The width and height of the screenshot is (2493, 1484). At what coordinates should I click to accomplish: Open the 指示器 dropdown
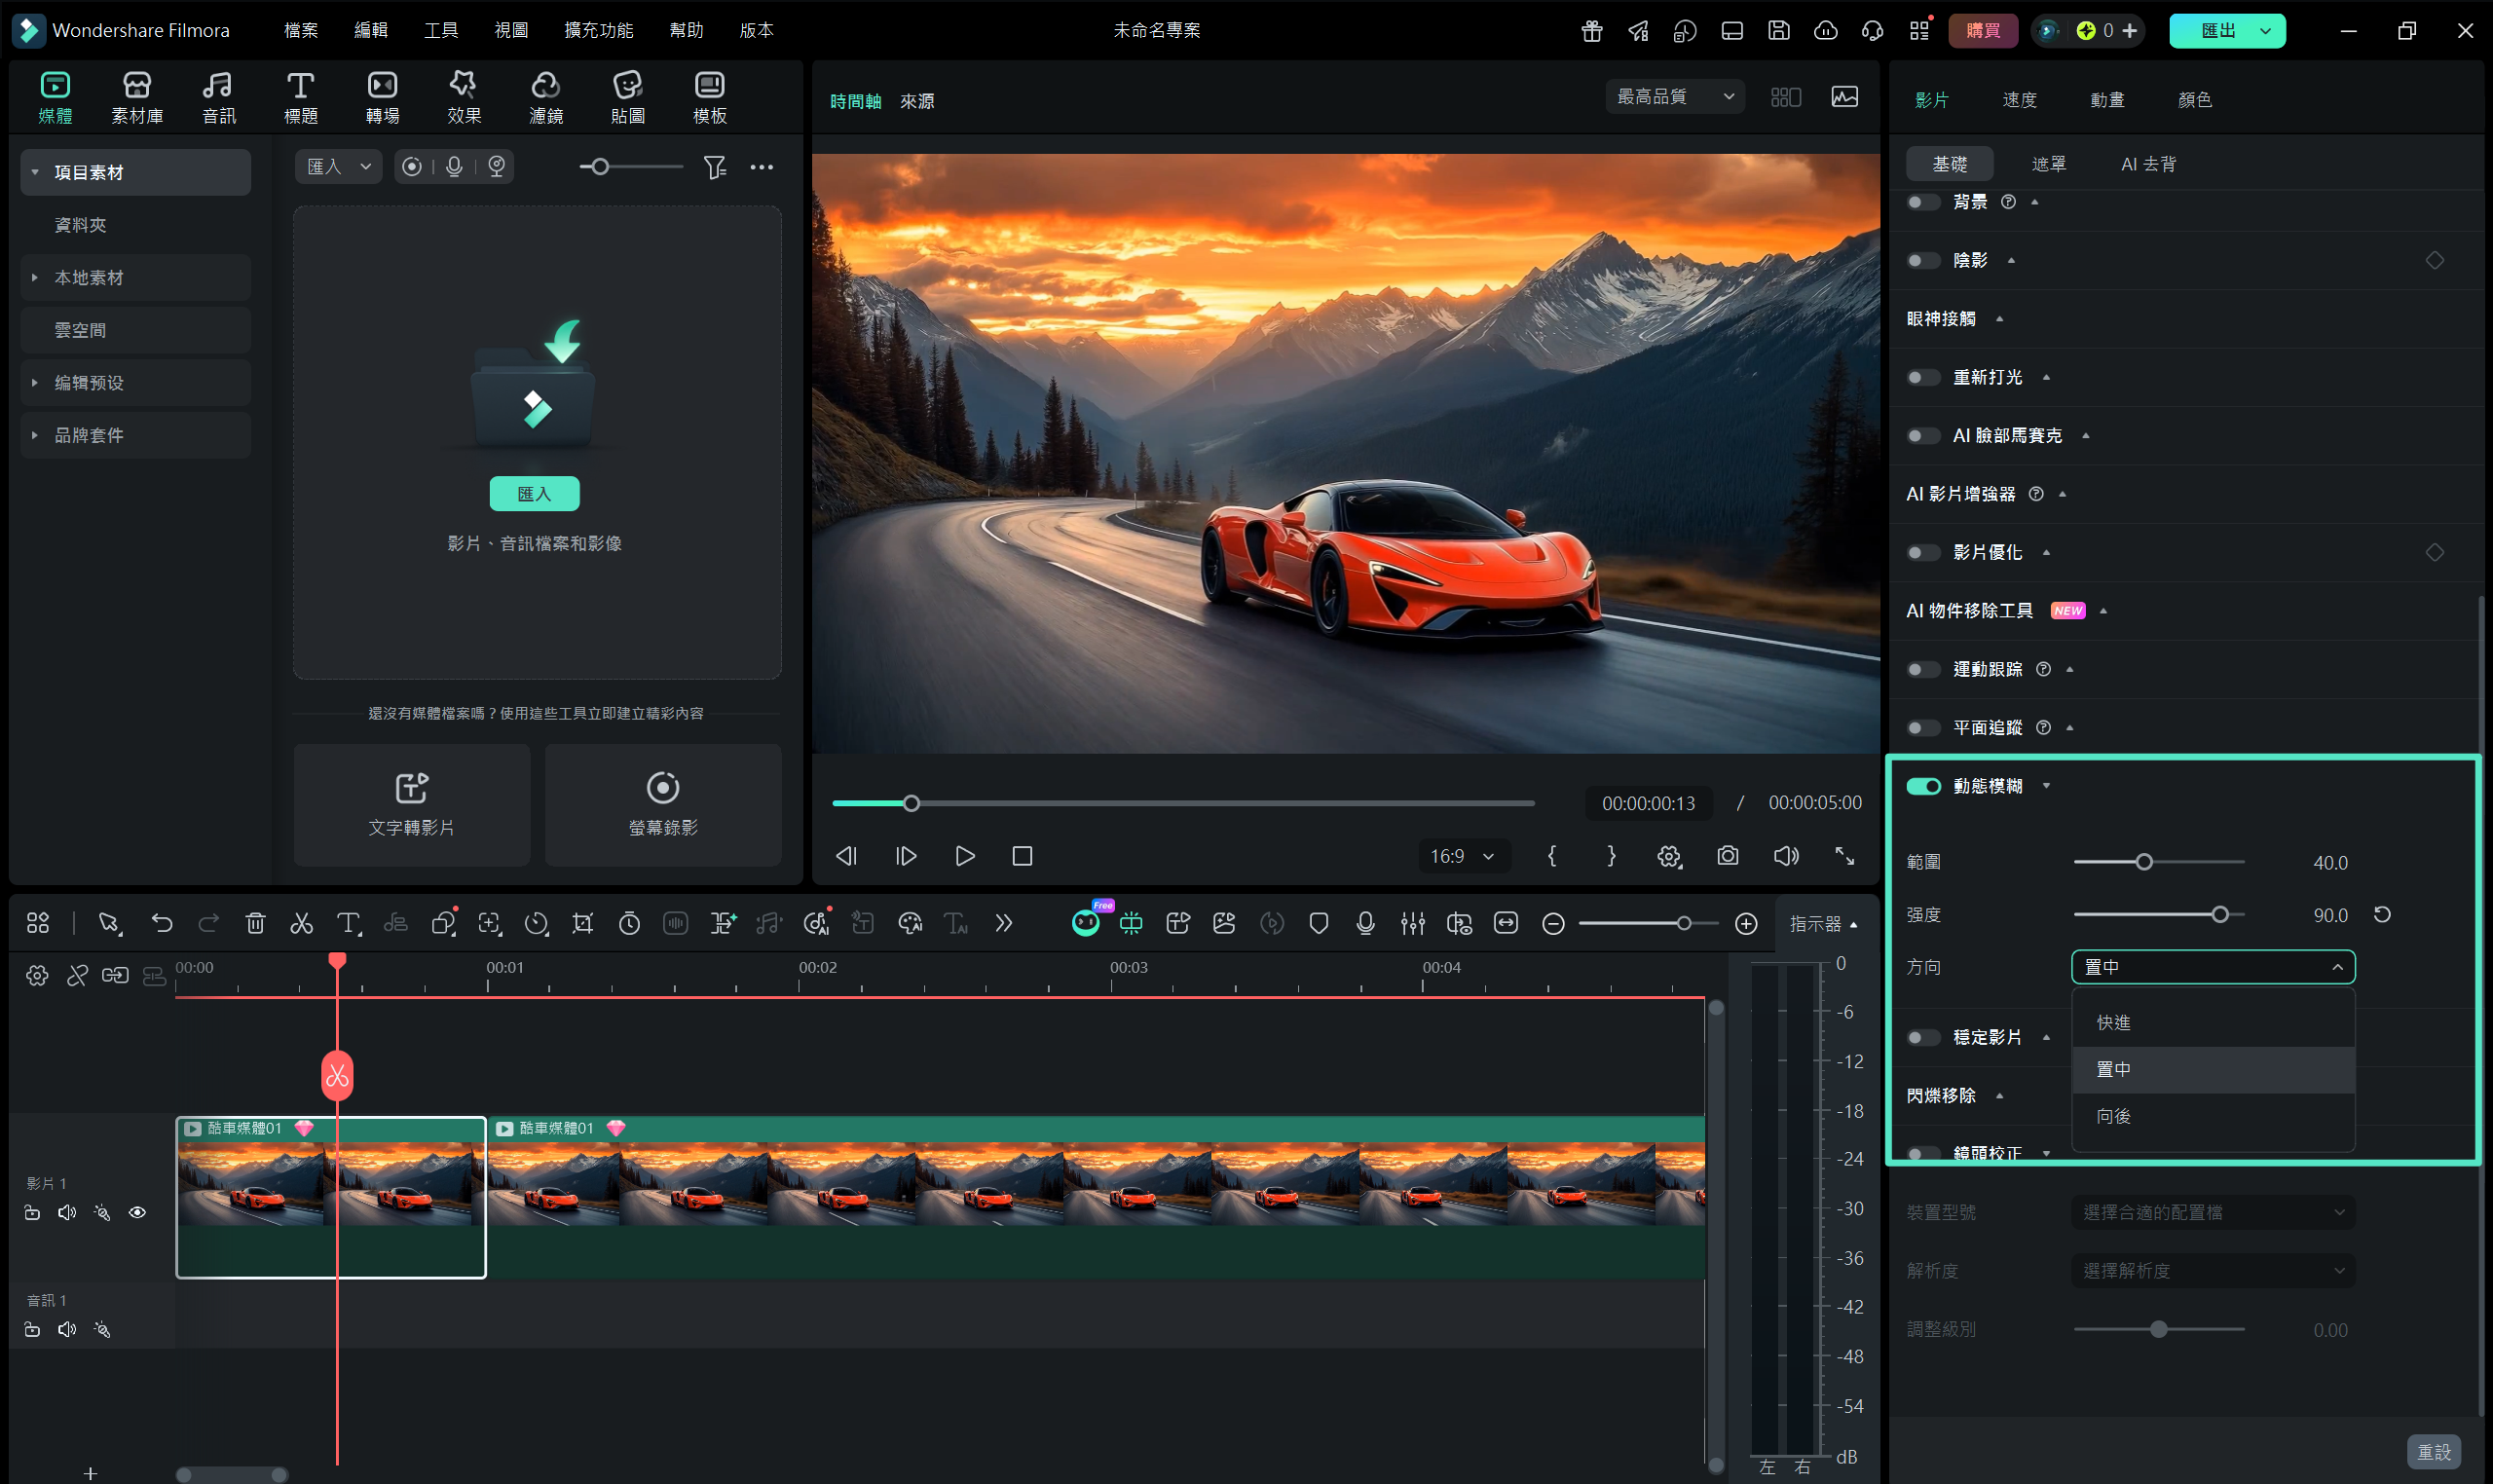pyautogui.click(x=1823, y=924)
